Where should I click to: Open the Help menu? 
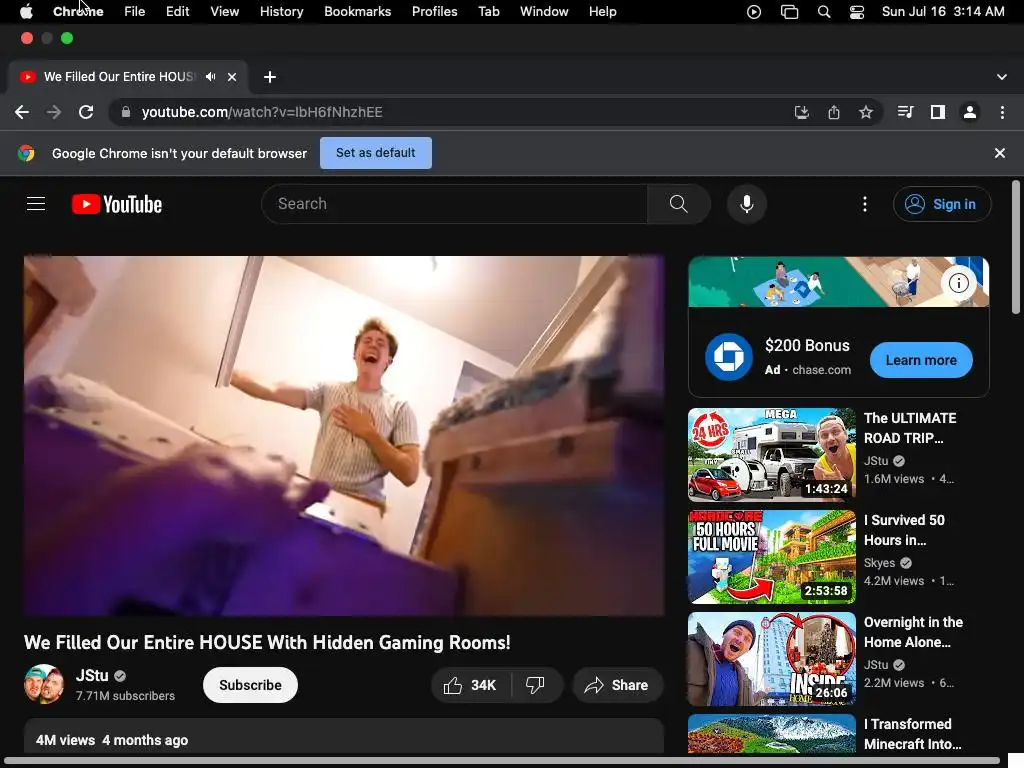point(602,12)
